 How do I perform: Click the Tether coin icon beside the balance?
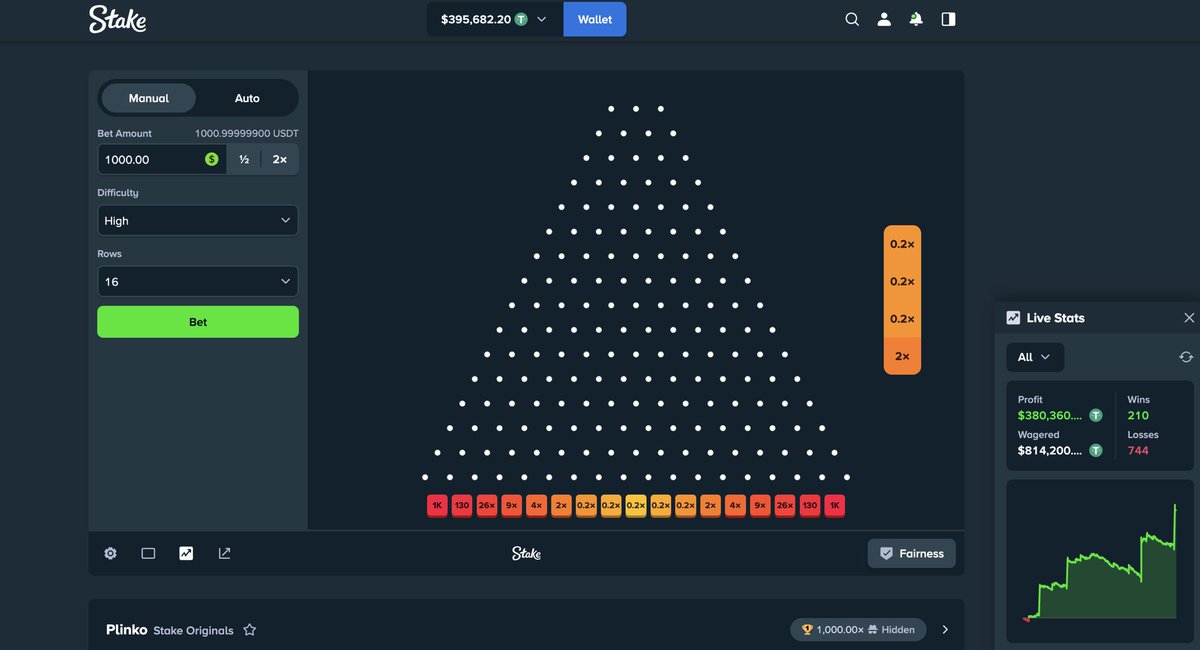(x=521, y=19)
